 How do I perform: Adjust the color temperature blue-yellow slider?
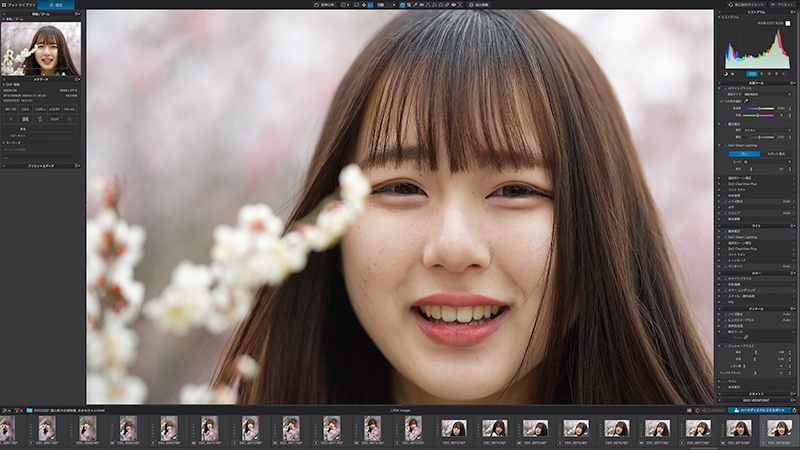pyautogui.click(x=759, y=109)
